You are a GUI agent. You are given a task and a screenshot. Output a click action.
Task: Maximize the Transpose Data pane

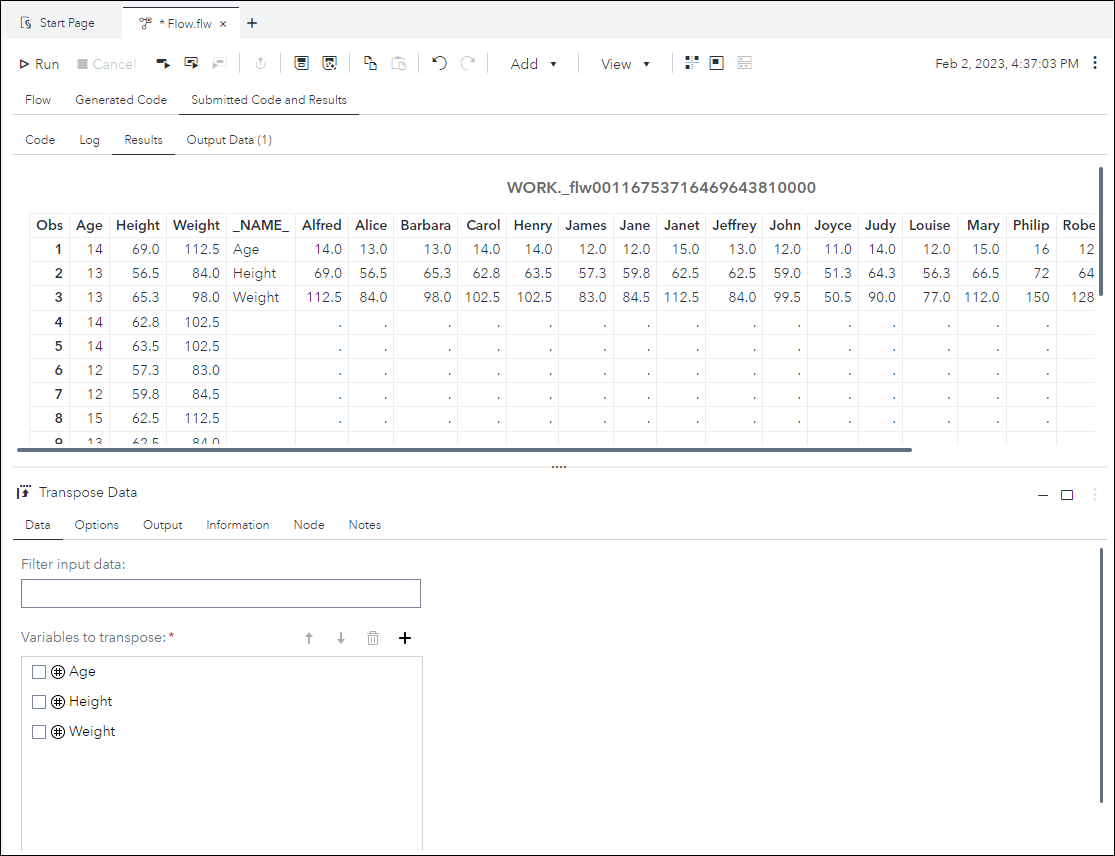tap(1067, 494)
